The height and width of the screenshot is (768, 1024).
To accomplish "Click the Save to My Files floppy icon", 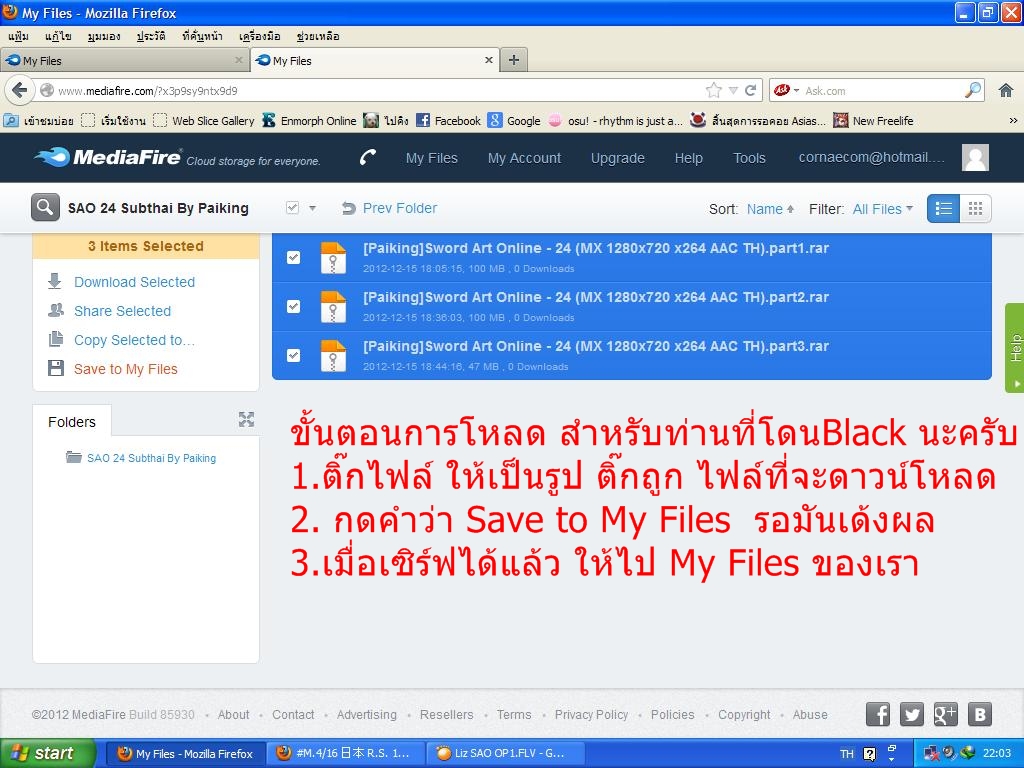I will tap(56, 368).
